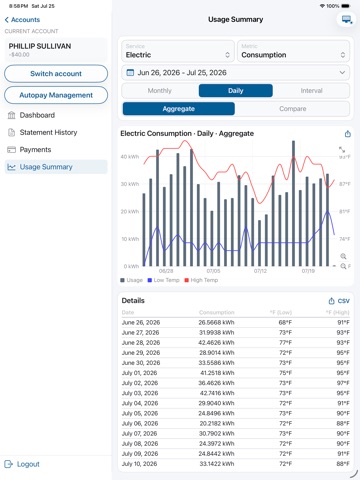Tap the Wi-Fi status icon

pos(322,6)
